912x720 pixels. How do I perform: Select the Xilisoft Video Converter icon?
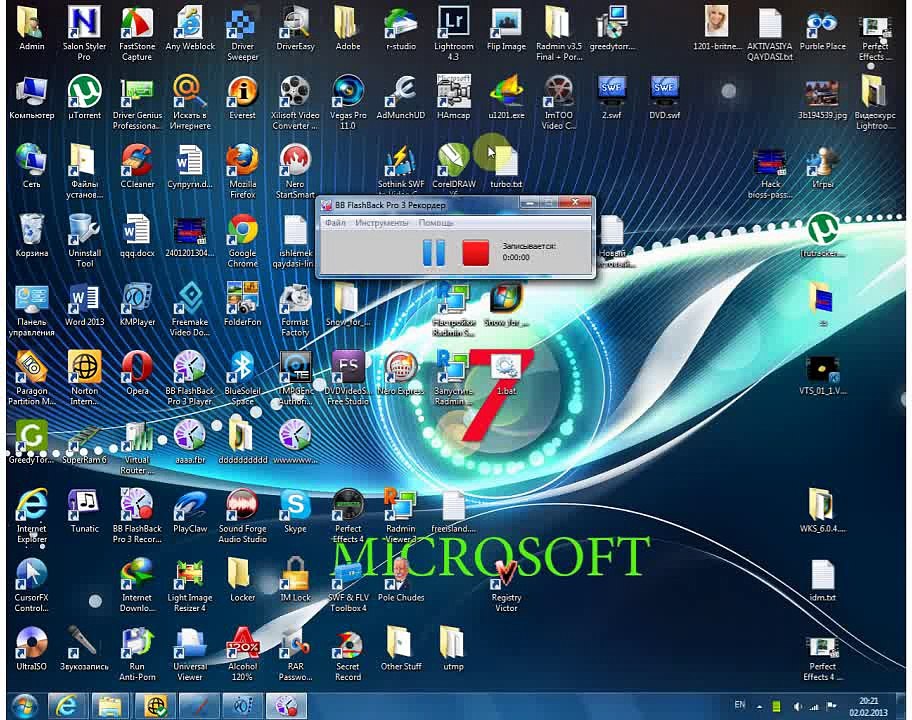[295, 102]
